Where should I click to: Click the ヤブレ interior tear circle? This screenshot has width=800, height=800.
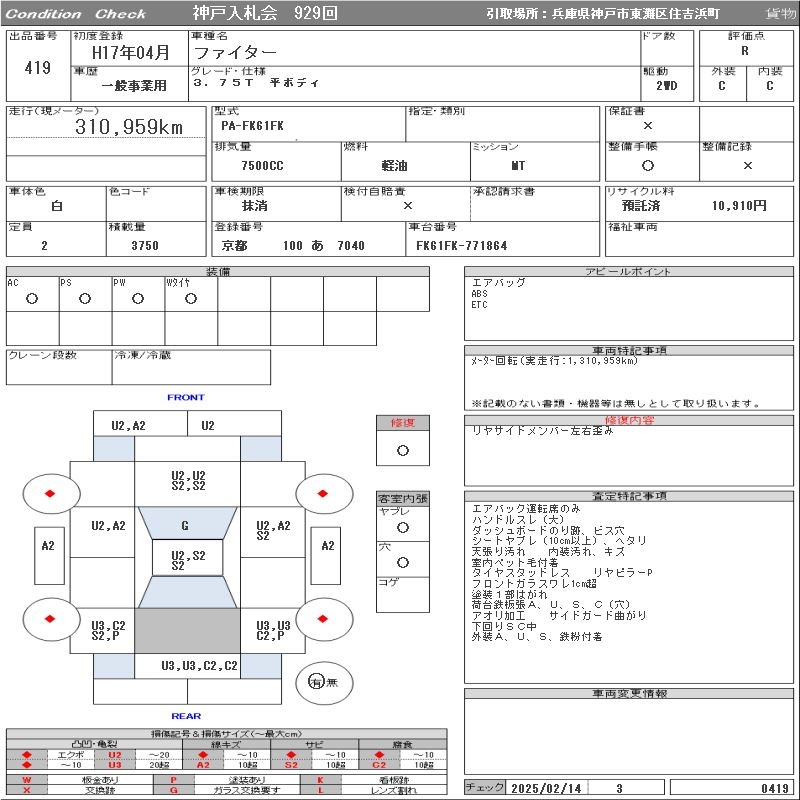click(x=403, y=528)
